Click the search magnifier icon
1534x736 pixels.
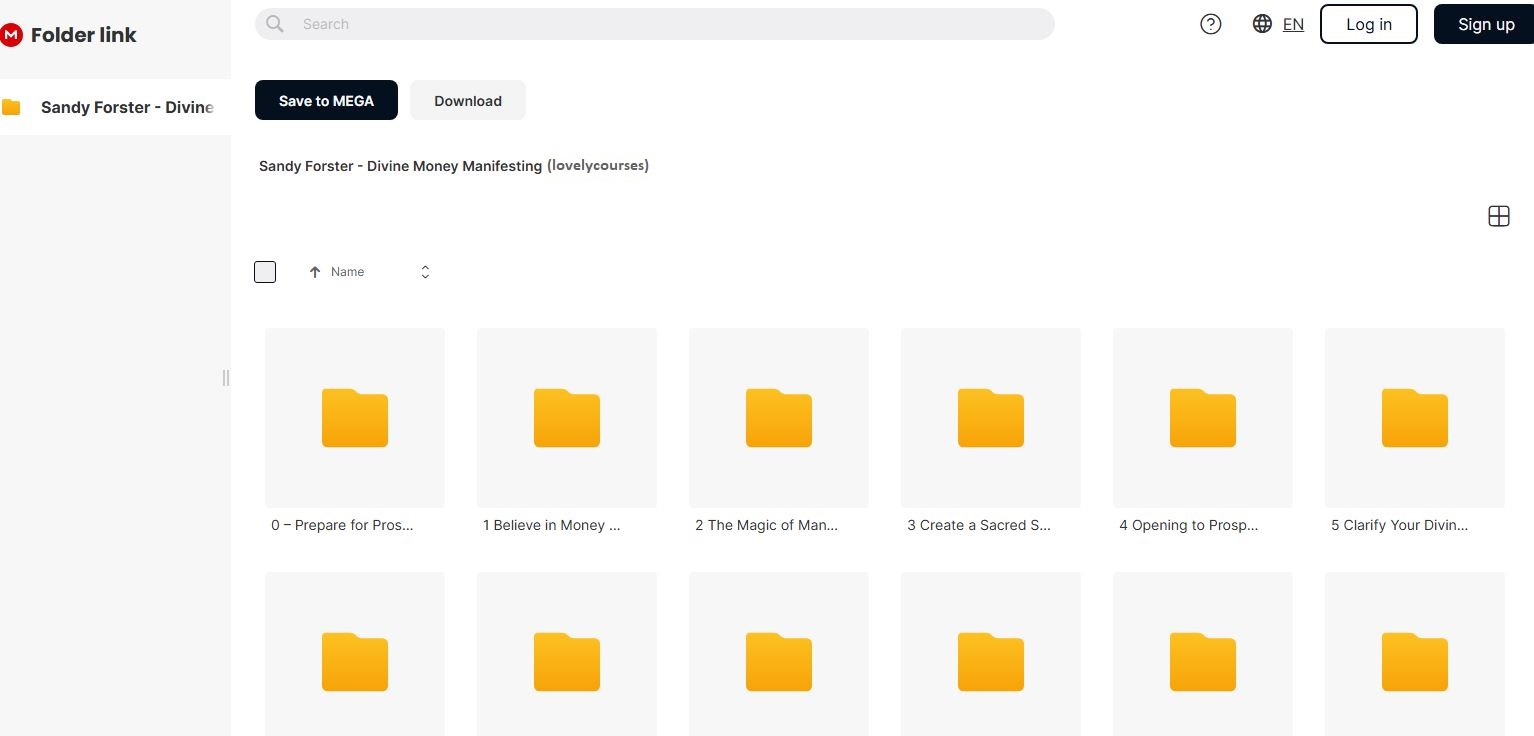(275, 24)
